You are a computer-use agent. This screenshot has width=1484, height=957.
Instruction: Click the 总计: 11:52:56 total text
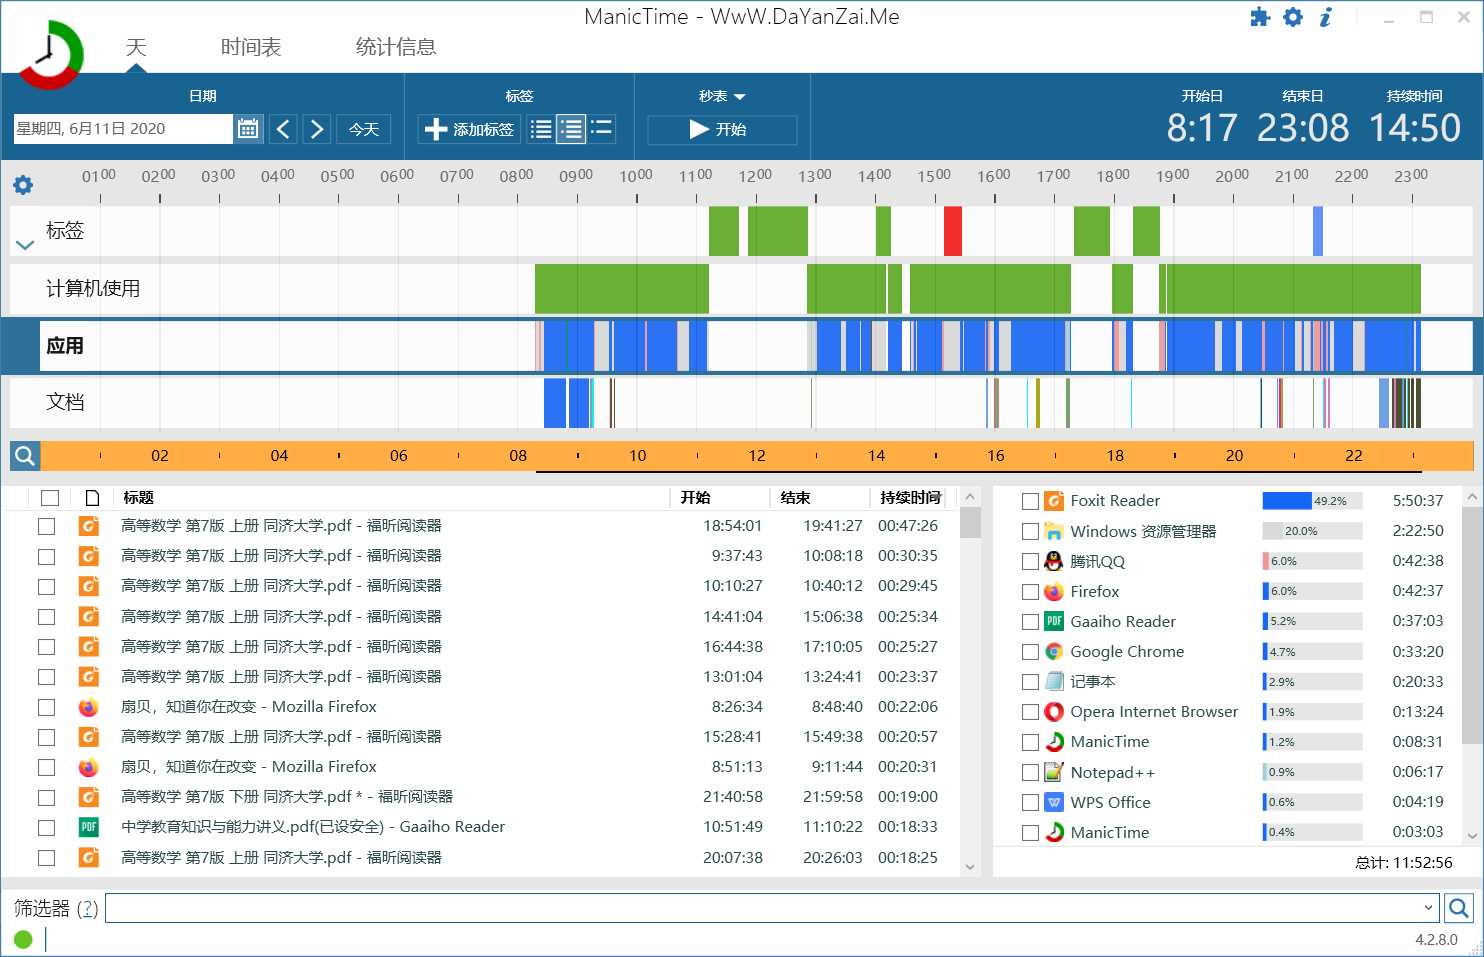tap(1404, 862)
